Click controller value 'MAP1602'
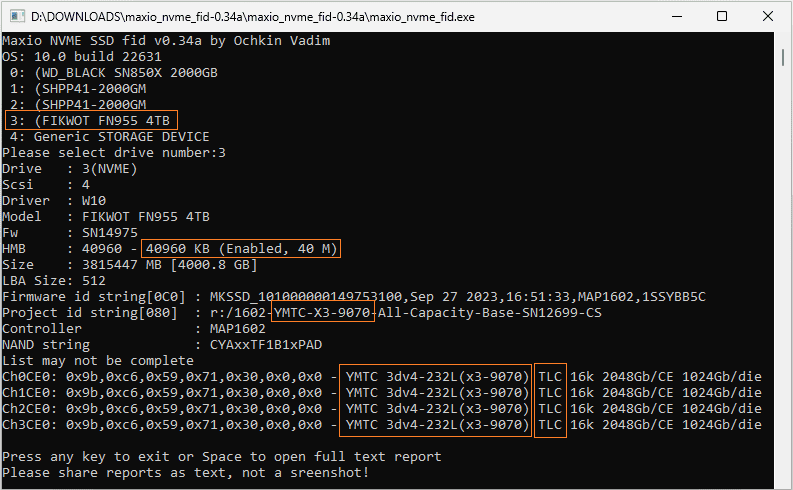Screen dimensions: 793x490 coord(238,329)
